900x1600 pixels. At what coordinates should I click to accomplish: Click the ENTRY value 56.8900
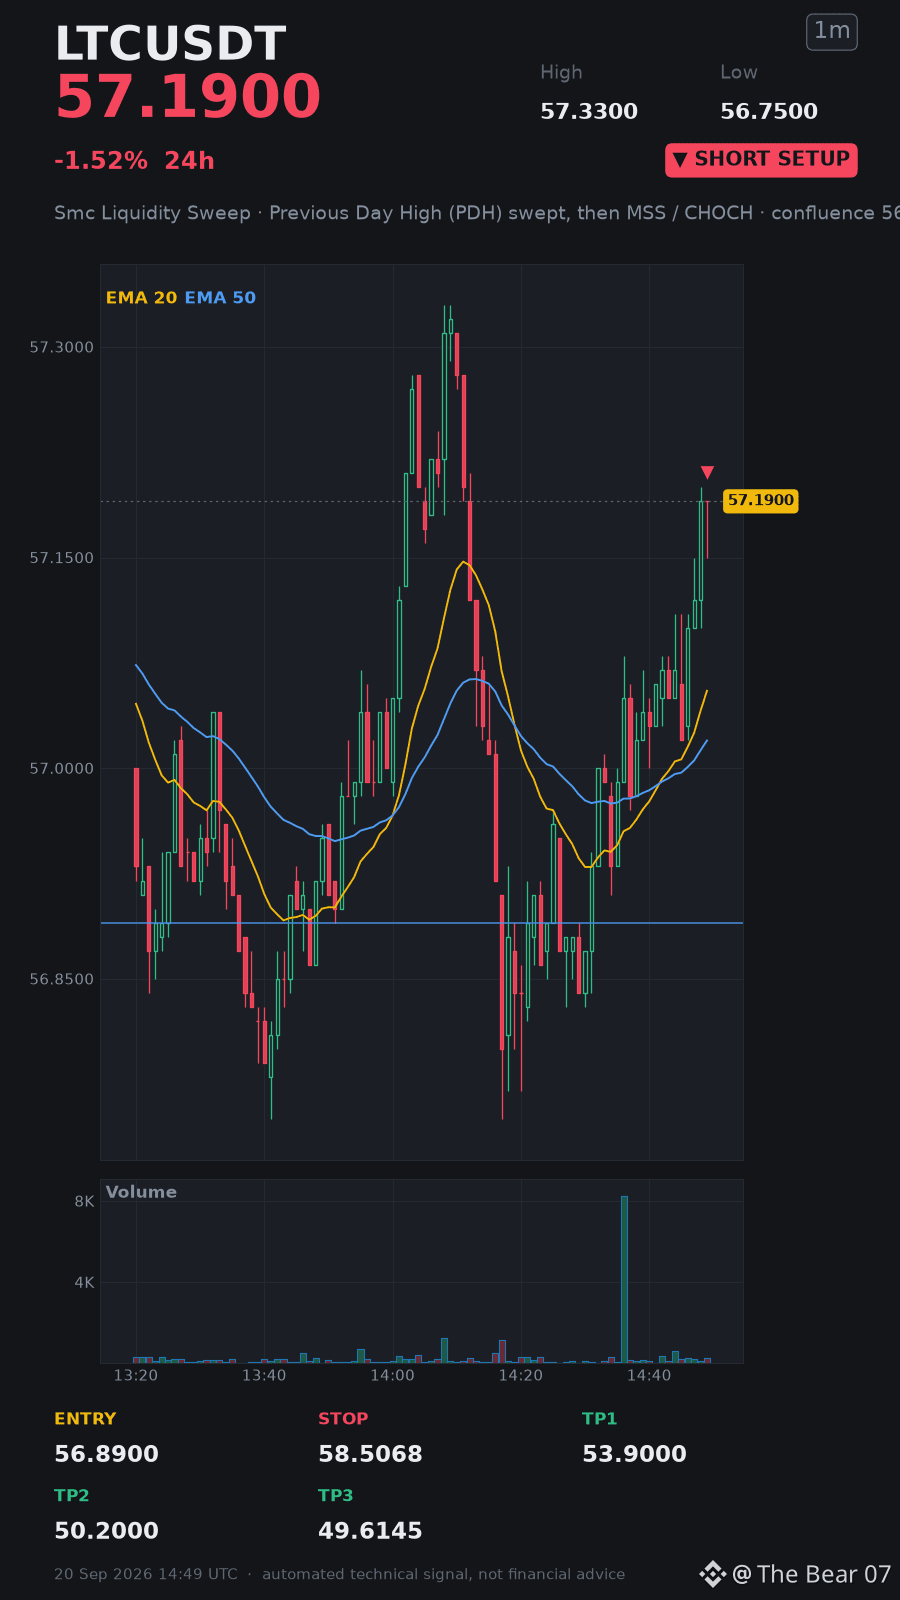click(x=106, y=1454)
